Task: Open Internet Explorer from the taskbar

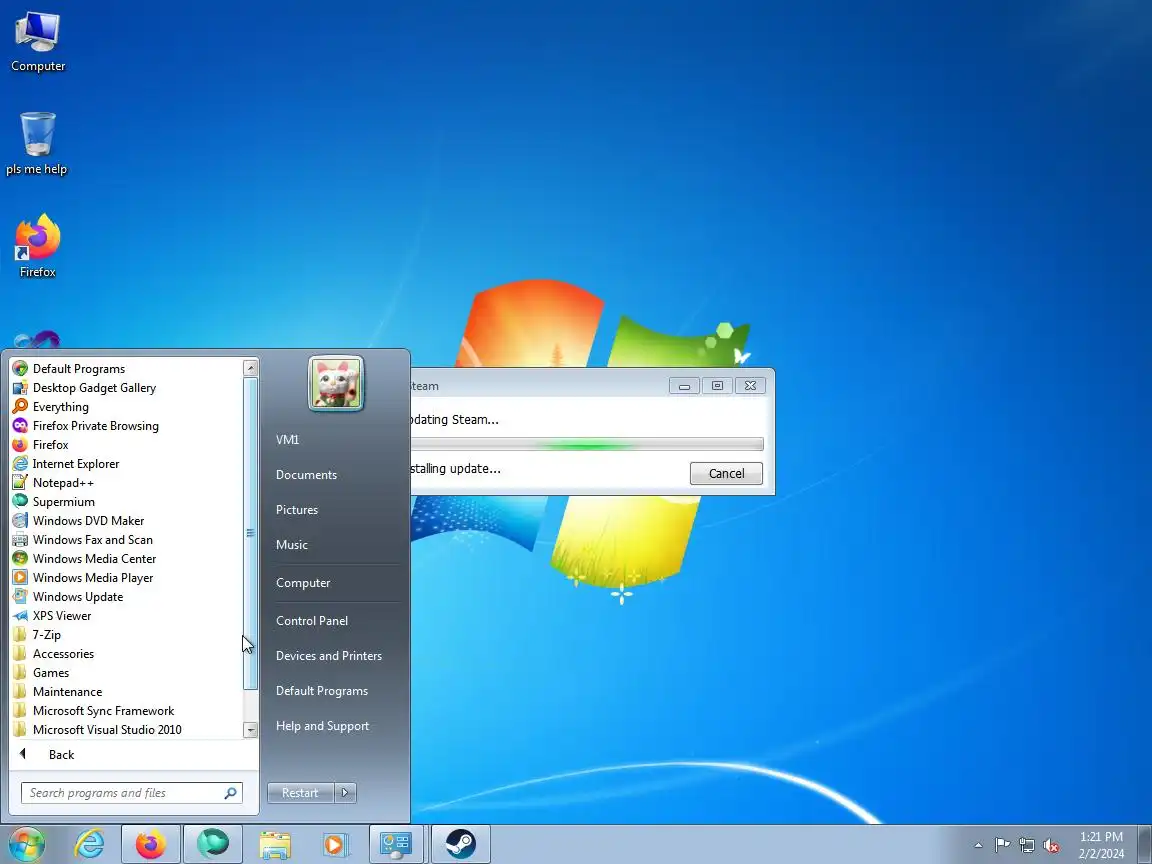Action: 90,845
